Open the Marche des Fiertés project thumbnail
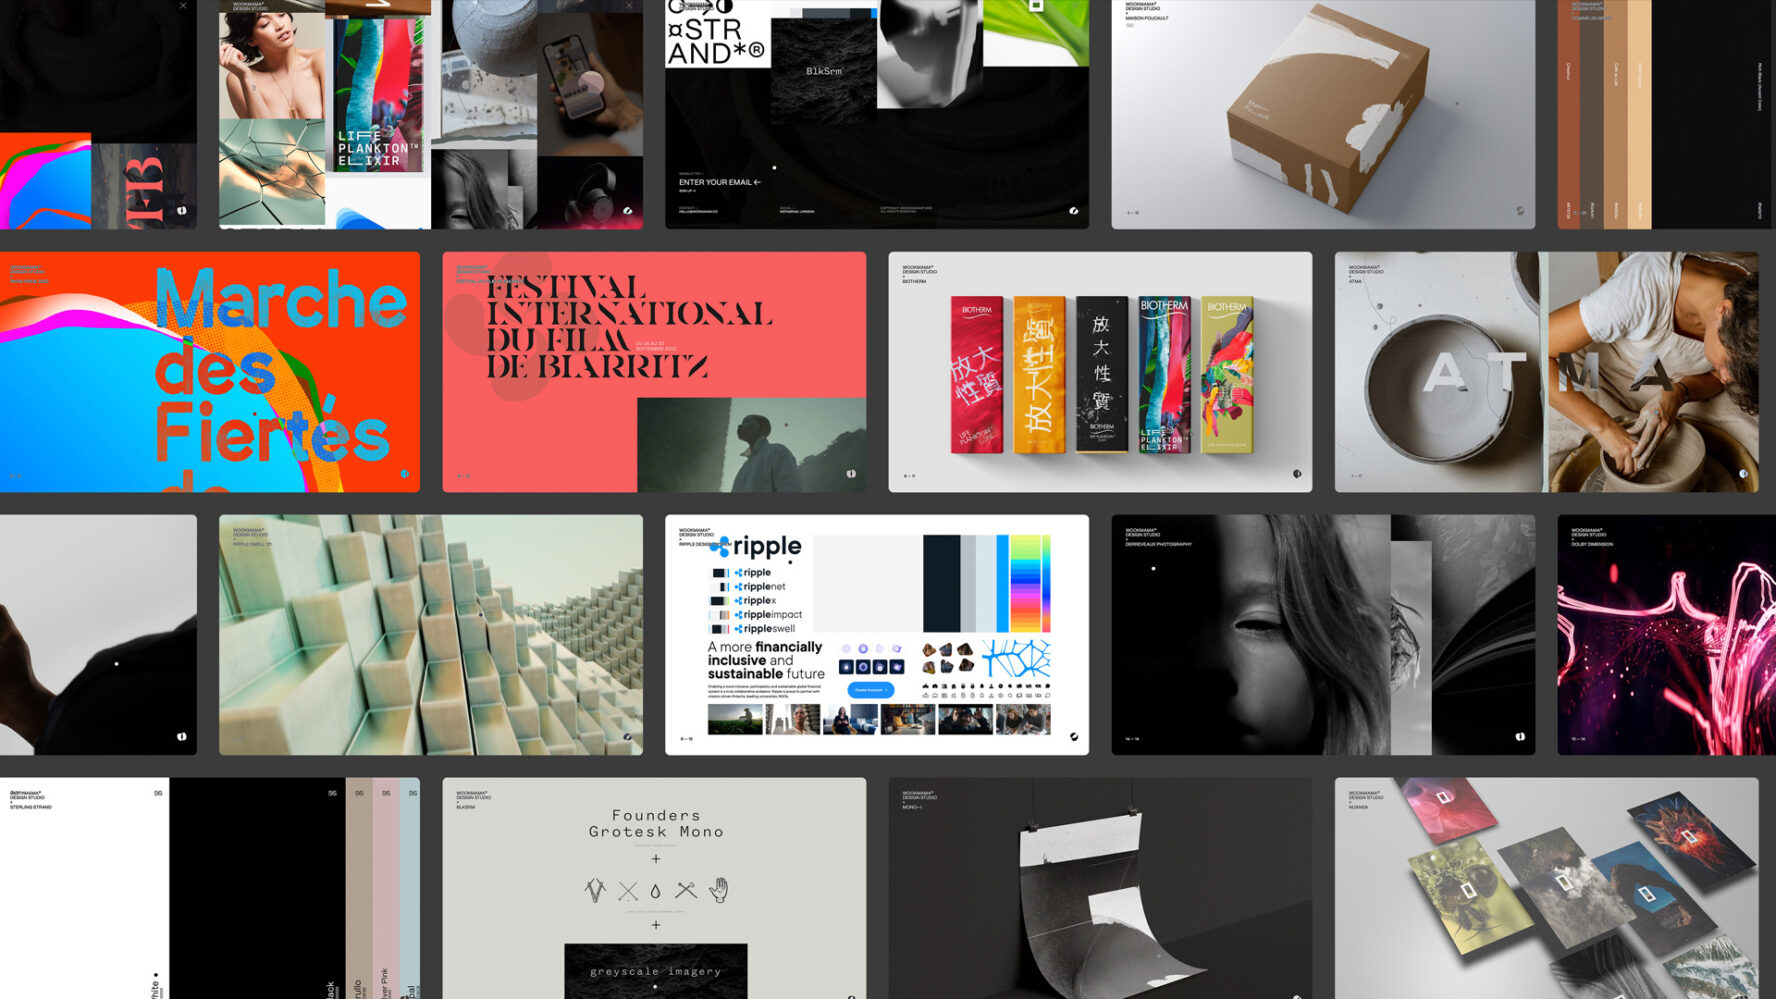Viewport: 1776px width, 999px height. (x=210, y=372)
